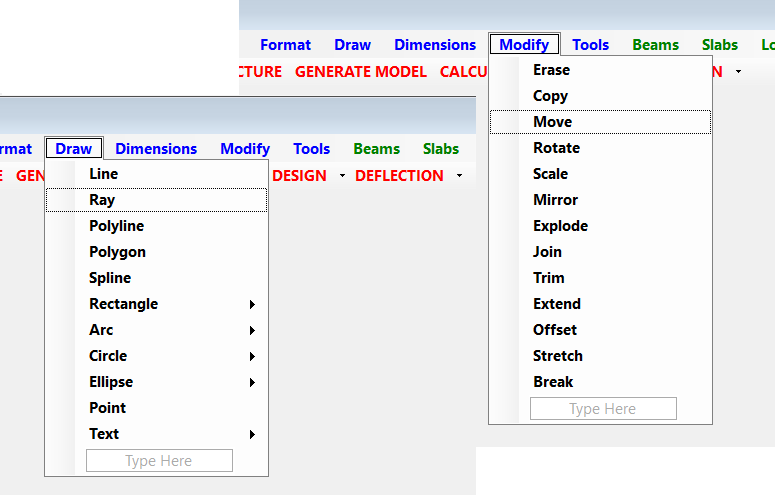Click Rectangle entry in the Draw menu
This screenshot has height=495, width=775.
click(x=156, y=304)
